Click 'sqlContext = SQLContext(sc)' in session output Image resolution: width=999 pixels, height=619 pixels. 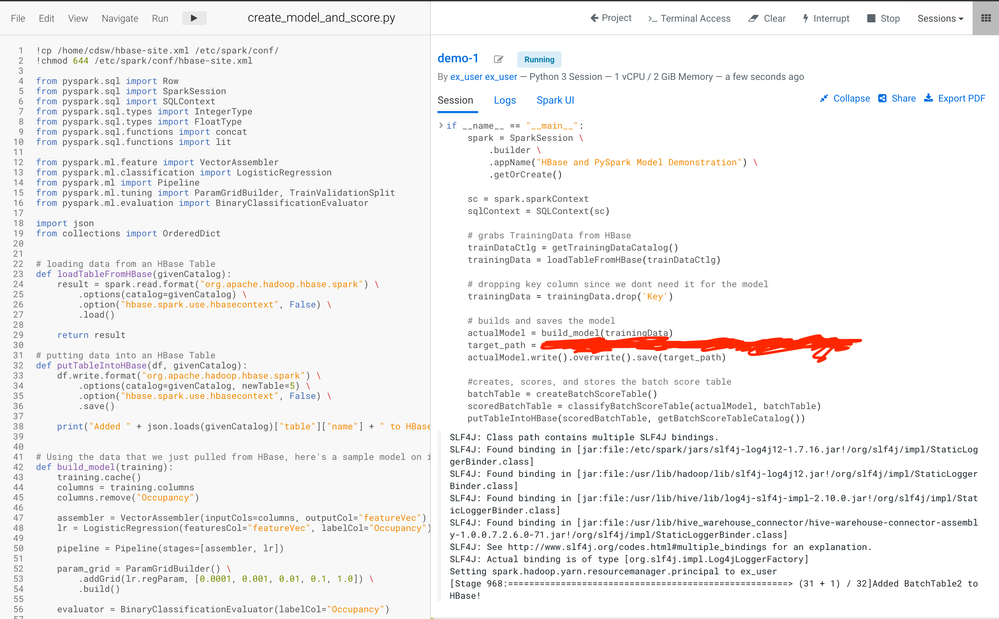538,211
